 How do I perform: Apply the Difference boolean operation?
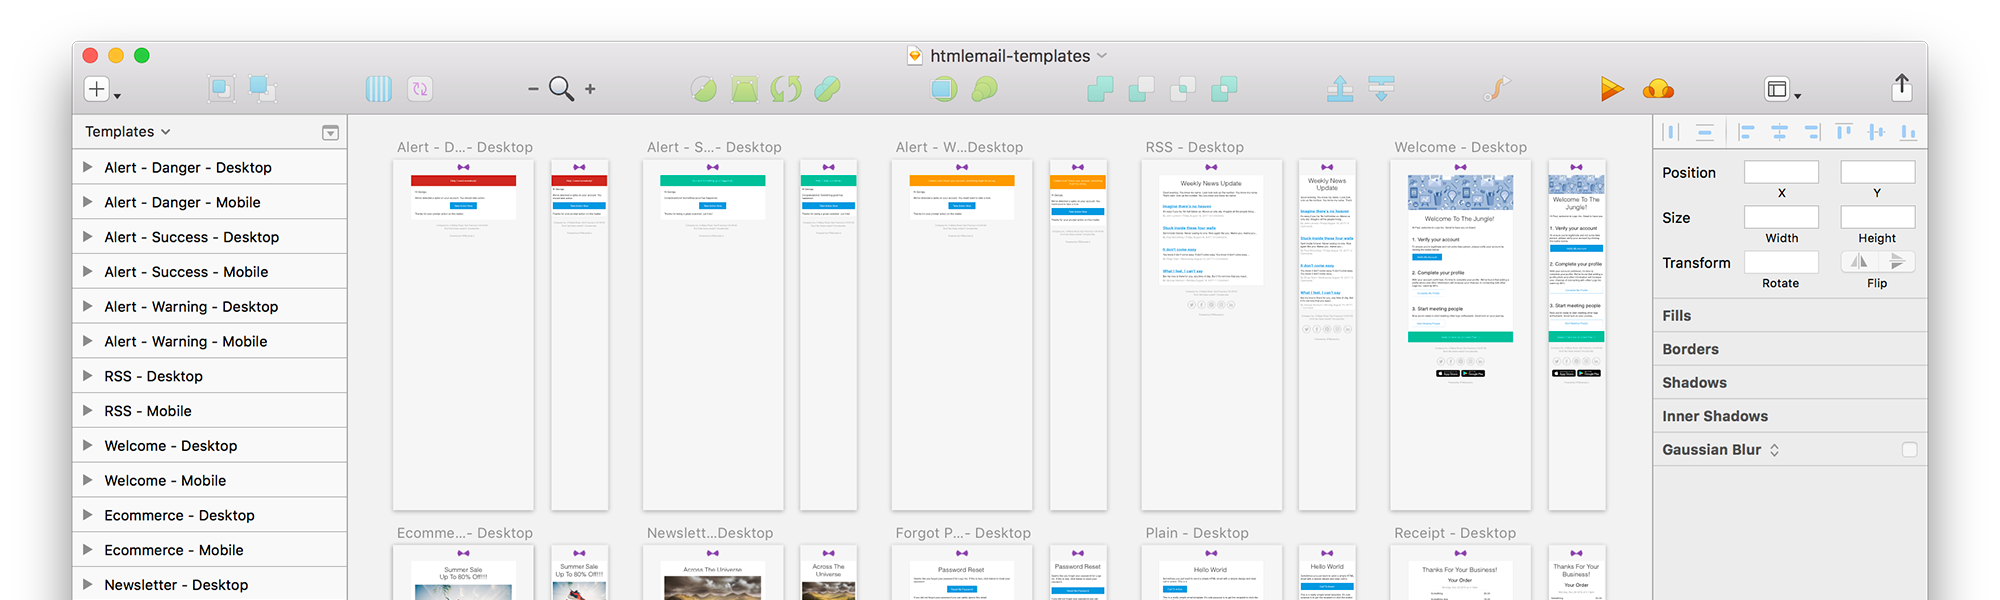(x=1224, y=89)
